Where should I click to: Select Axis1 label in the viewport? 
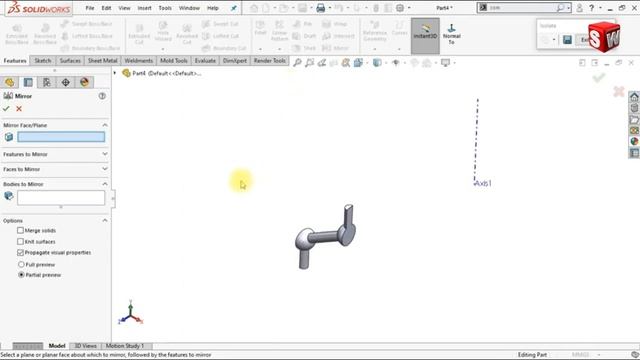[x=483, y=183]
